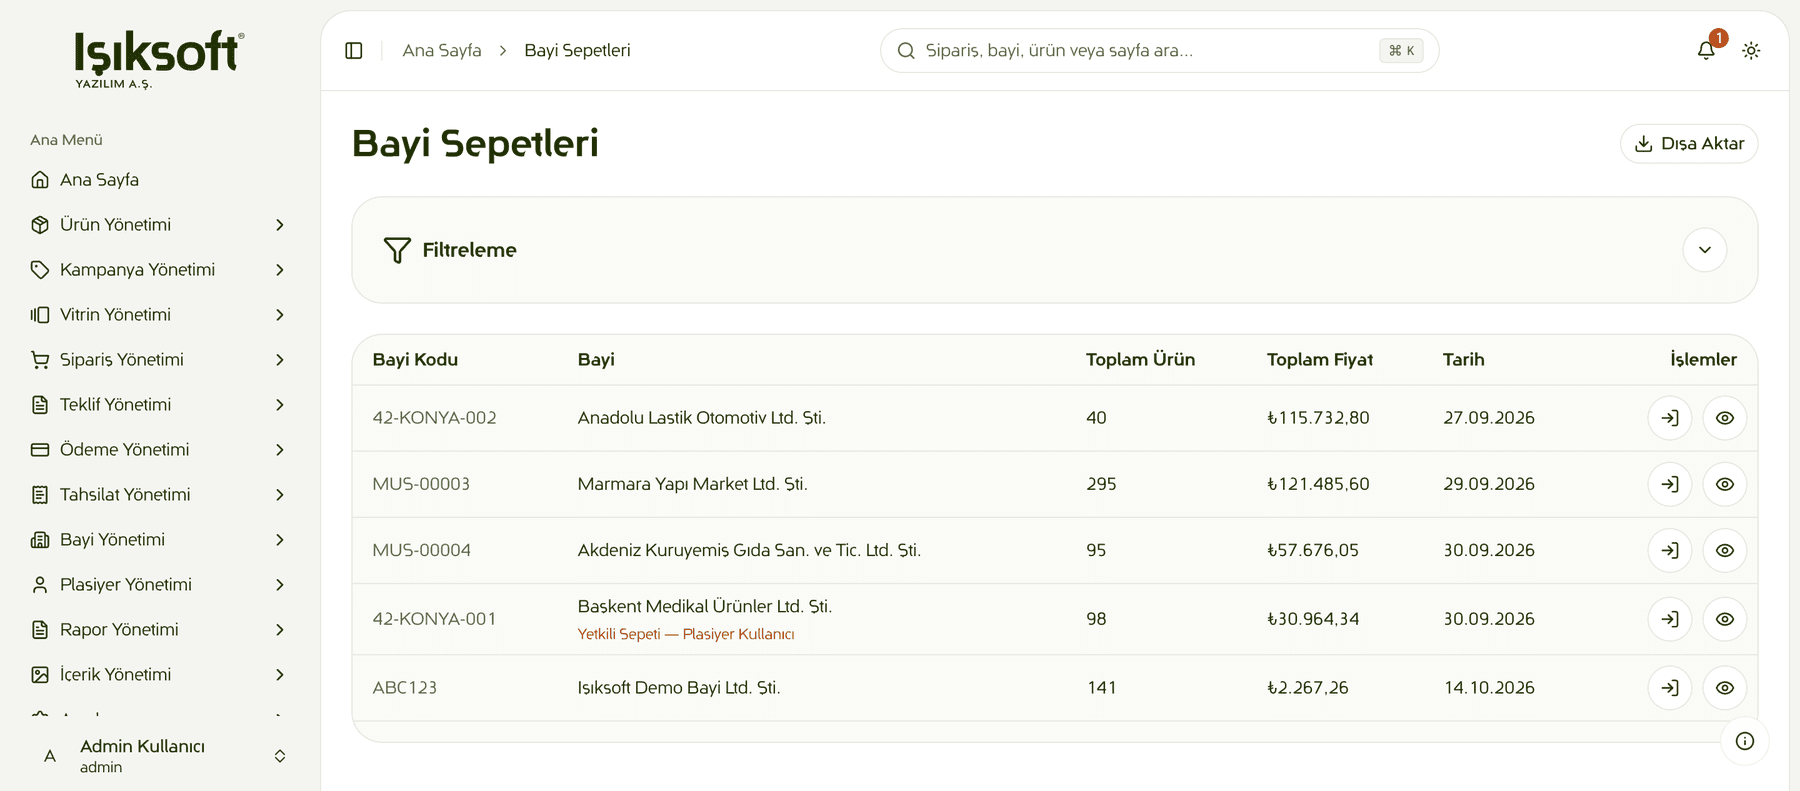Switch theme with the sun icon

(x=1751, y=51)
